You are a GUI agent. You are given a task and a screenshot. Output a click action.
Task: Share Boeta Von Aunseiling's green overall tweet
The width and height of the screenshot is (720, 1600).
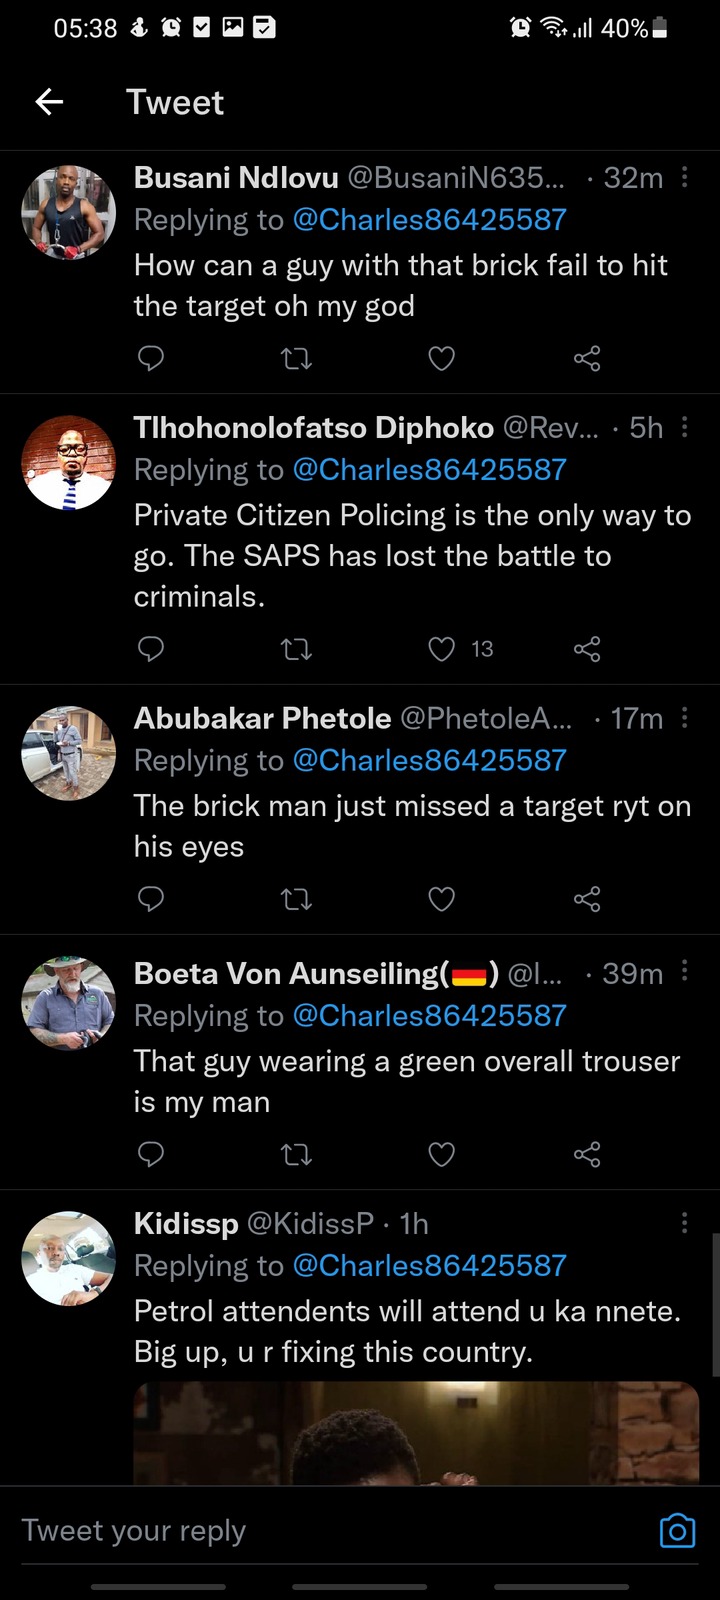coord(587,1154)
